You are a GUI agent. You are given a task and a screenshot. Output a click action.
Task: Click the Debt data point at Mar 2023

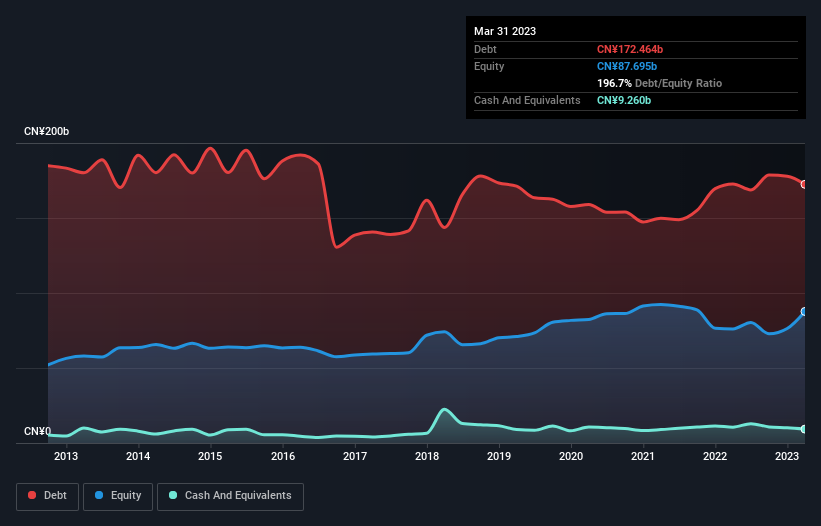point(804,184)
